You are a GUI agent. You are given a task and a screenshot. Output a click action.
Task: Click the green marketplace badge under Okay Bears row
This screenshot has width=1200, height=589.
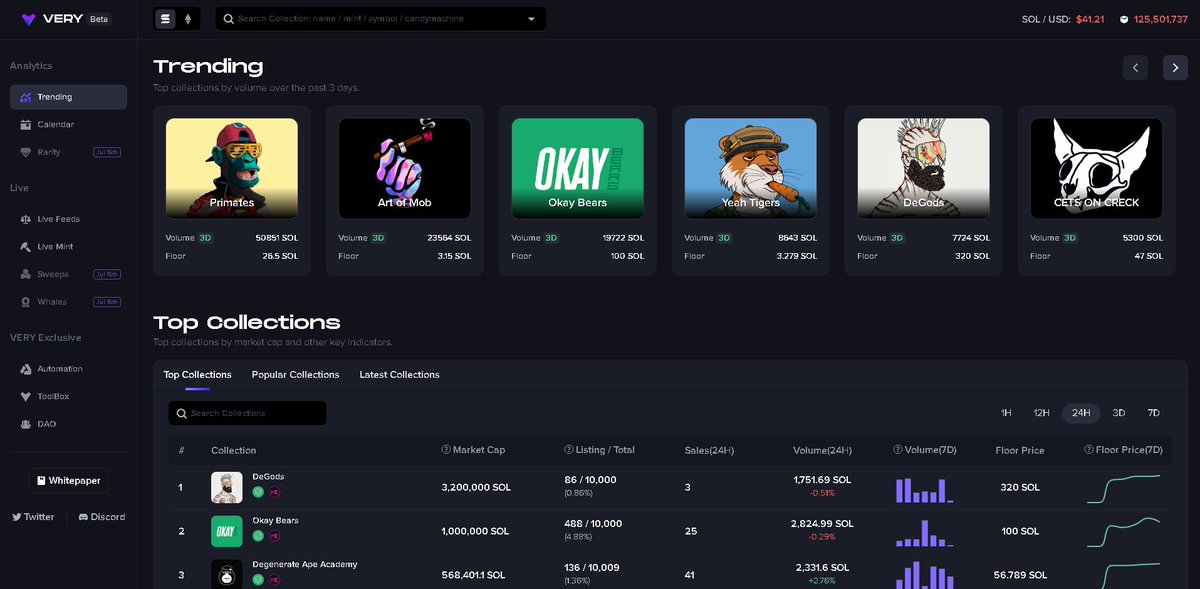(x=258, y=536)
